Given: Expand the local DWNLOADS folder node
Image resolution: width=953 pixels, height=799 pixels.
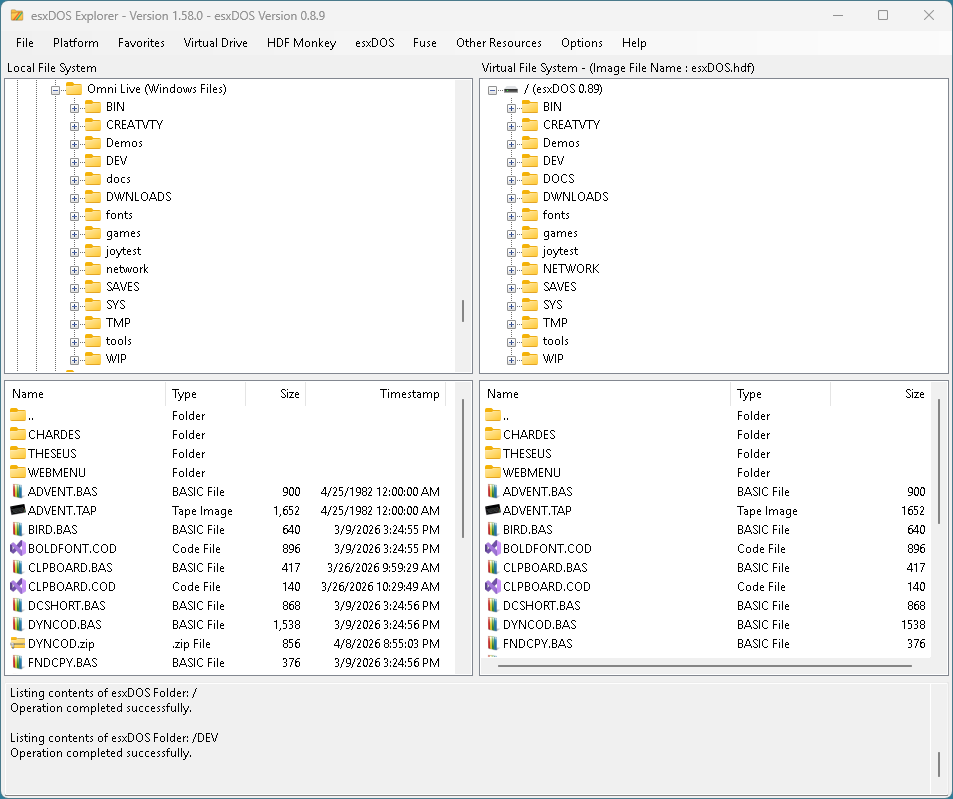Looking at the screenshot, I should pos(74,198).
